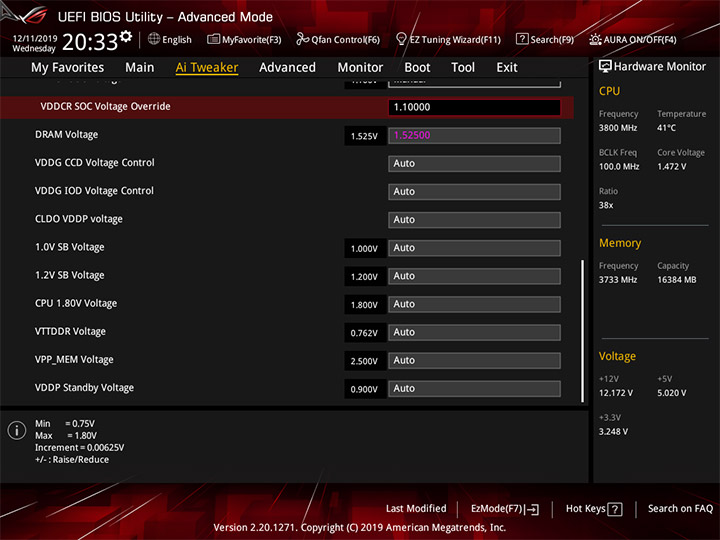Click Search on FAQ link
Screen dimensions: 720x540
click(680, 508)
